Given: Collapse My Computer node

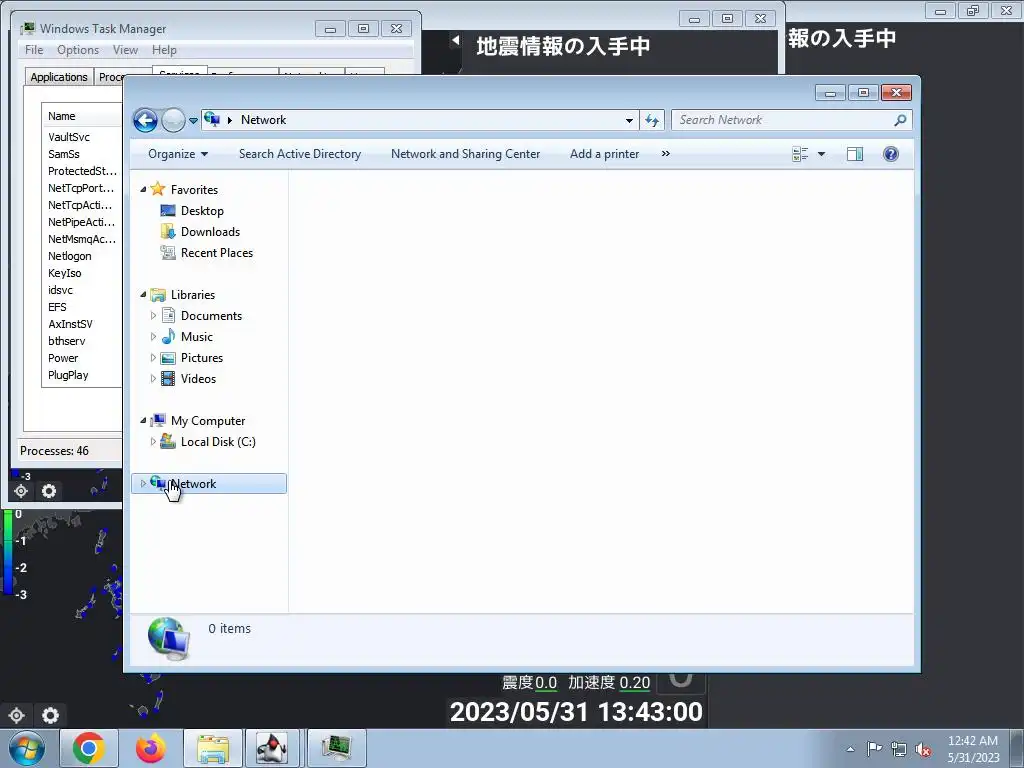Looking at the screenshot, I should tap(144, 421).
